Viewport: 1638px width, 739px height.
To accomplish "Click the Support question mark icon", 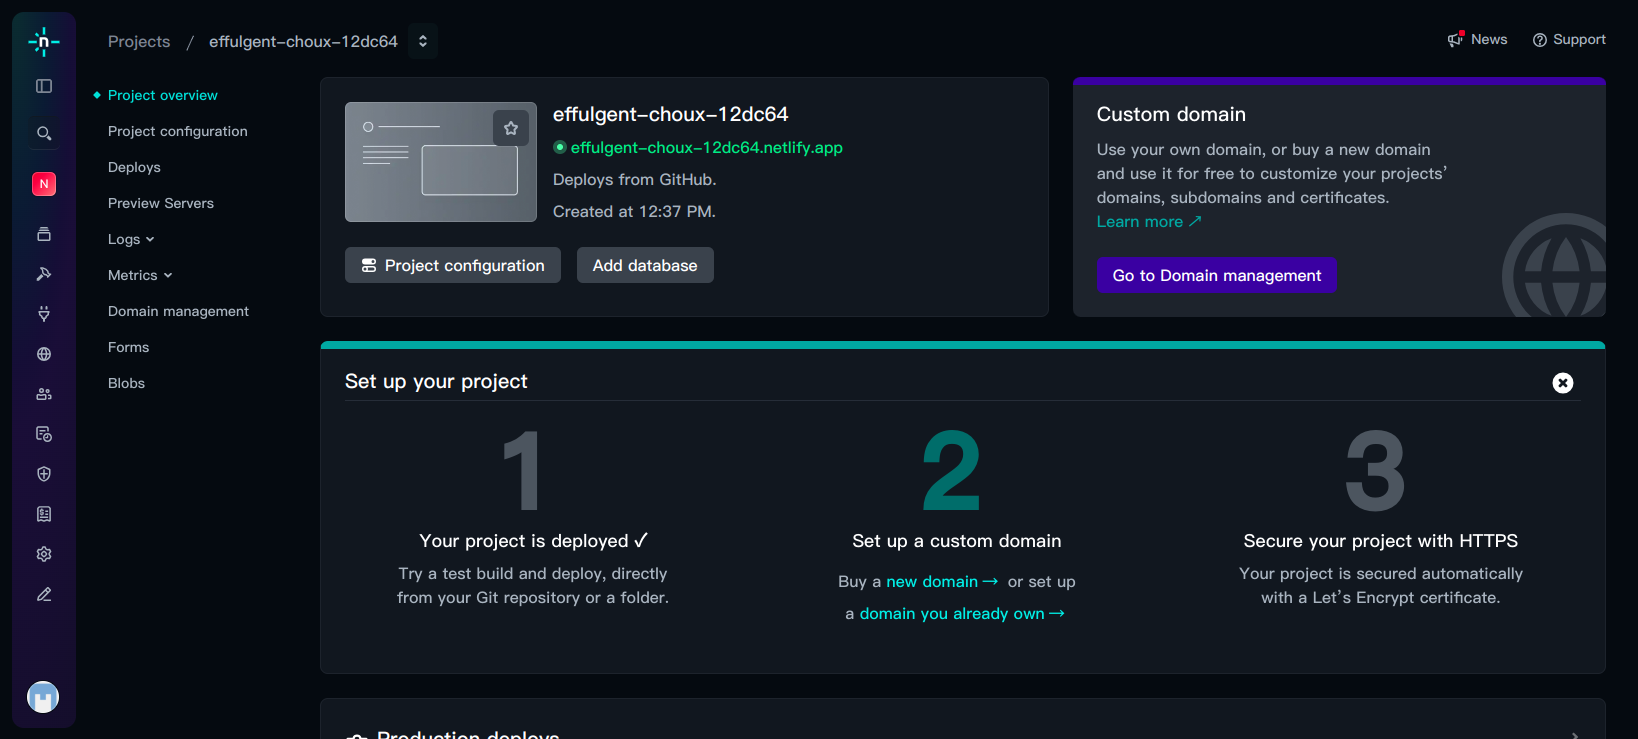I will [x=1540, y=40].
